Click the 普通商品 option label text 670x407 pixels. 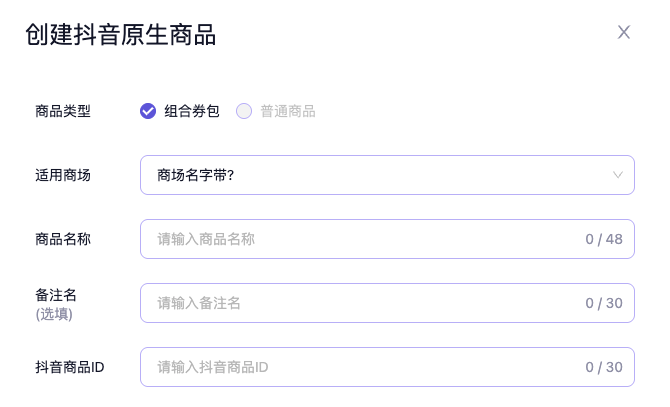click(x=288, y=111)
